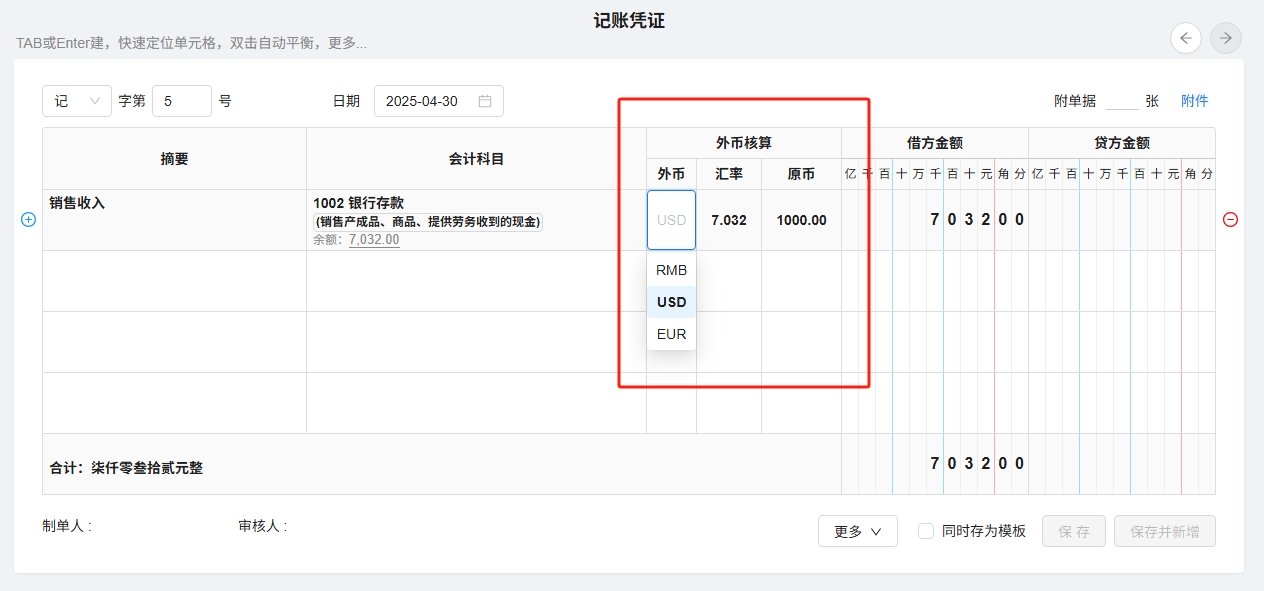Open the calendar icon in date field
Screen dimensions: 1264x591
pyautogui.click(x=485, y=101)
